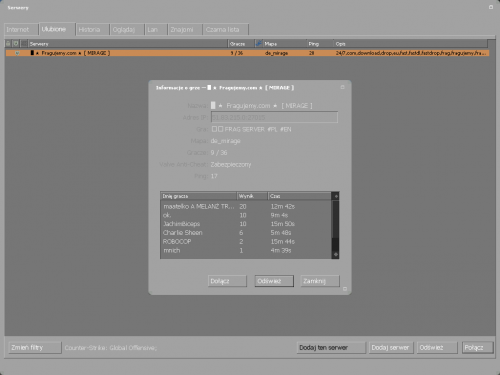The height and width of the screenshot is (375, 500).
Task: Sort by password lock column icon
Action: click(x=8, y=44)
